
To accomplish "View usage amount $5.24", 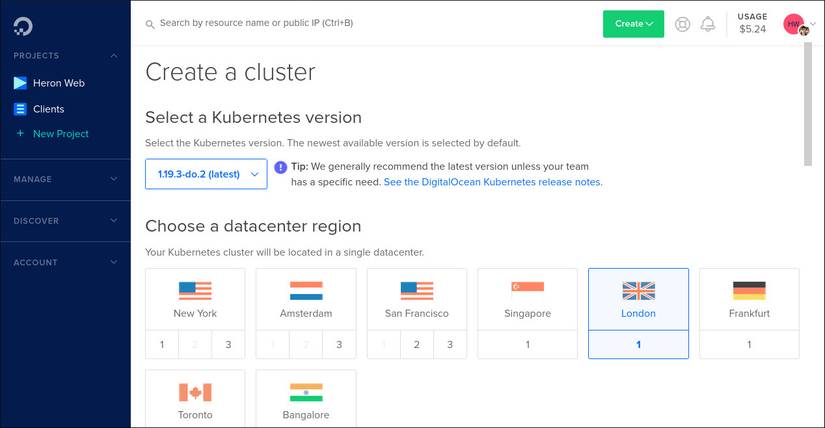I will point(752,29).
